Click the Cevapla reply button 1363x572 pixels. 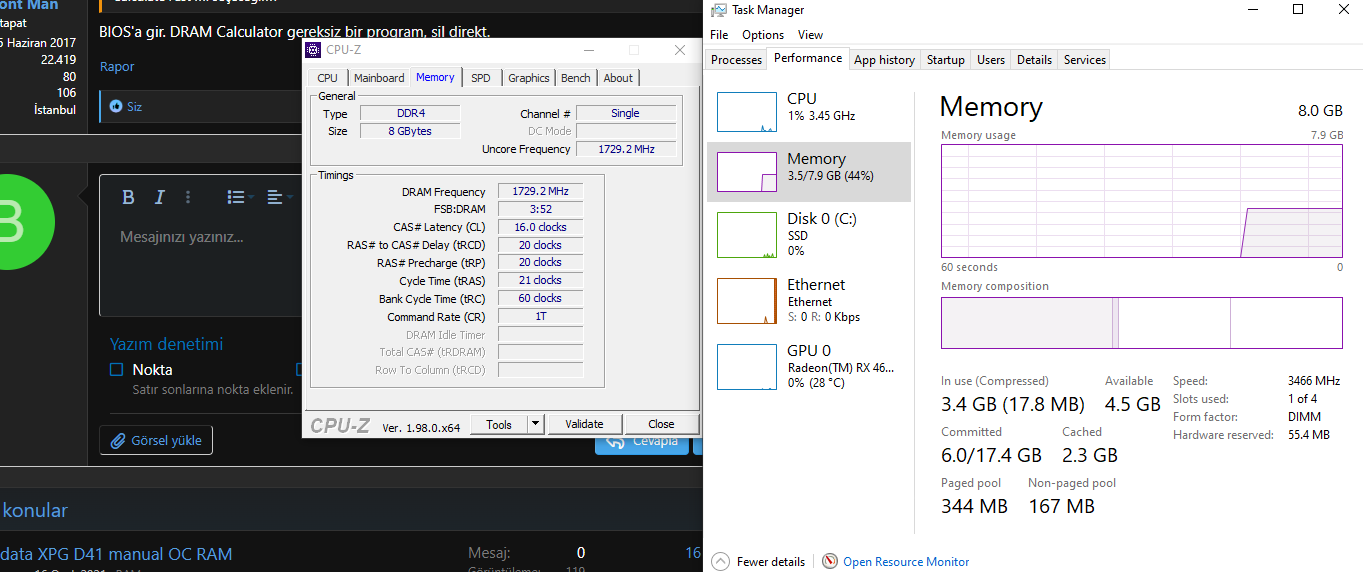pos(642,441)
